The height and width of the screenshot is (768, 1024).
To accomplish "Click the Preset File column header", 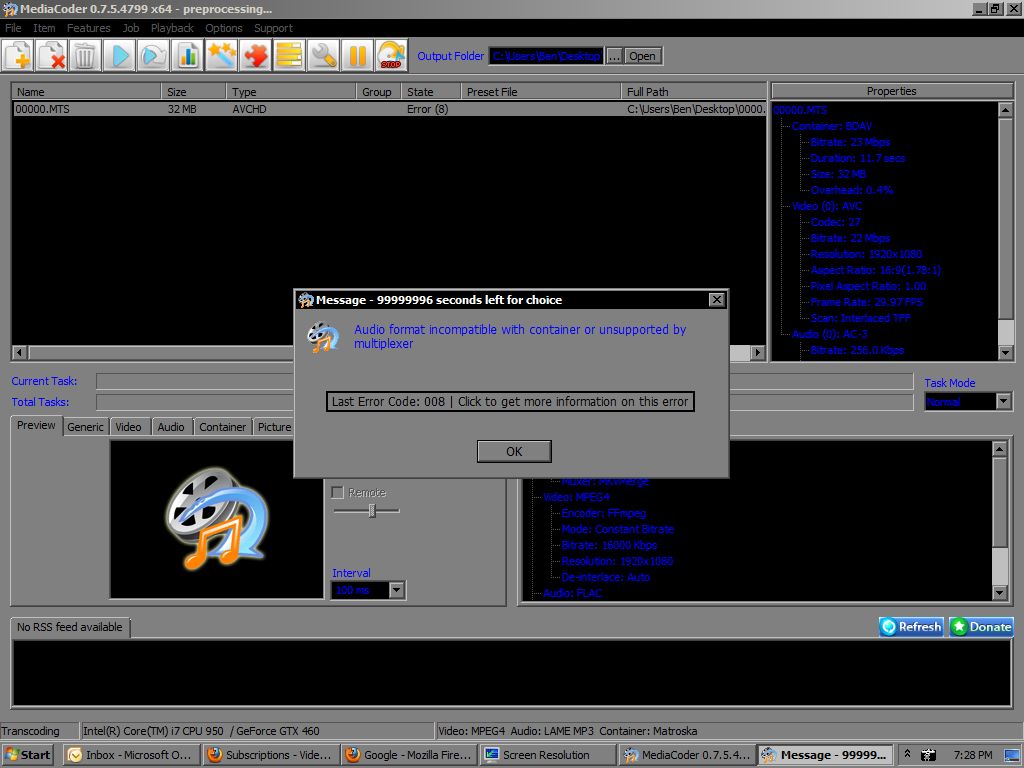I will click(541, 92).
